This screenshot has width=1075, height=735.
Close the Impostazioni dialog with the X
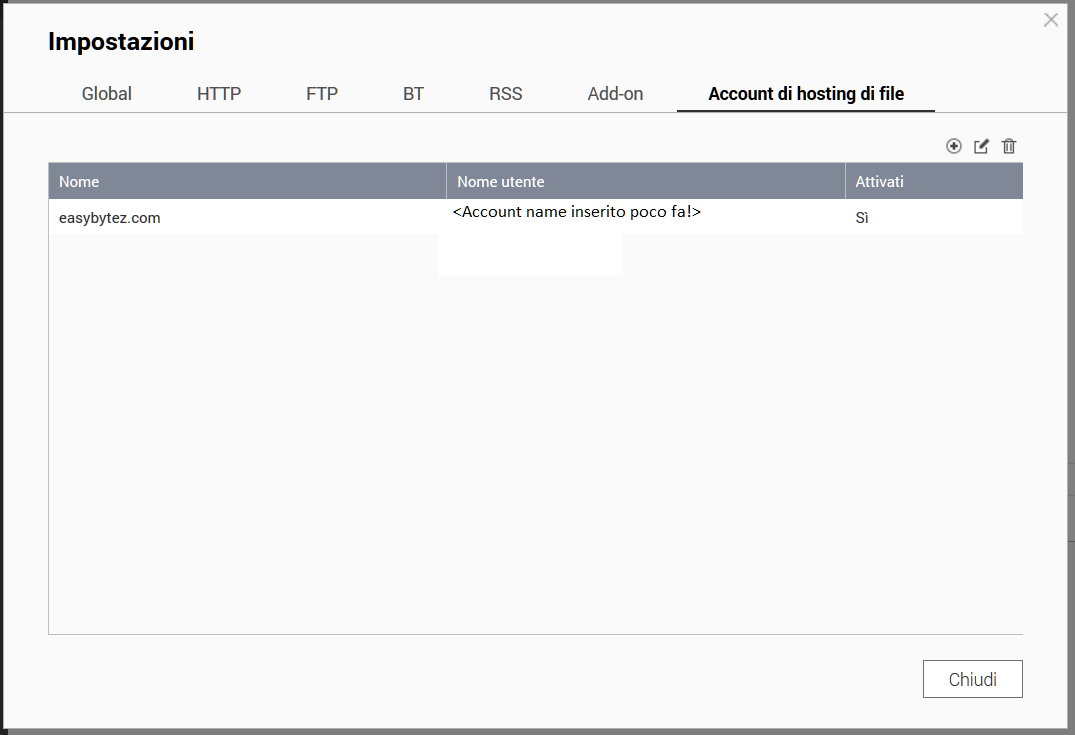point(1050,20)
